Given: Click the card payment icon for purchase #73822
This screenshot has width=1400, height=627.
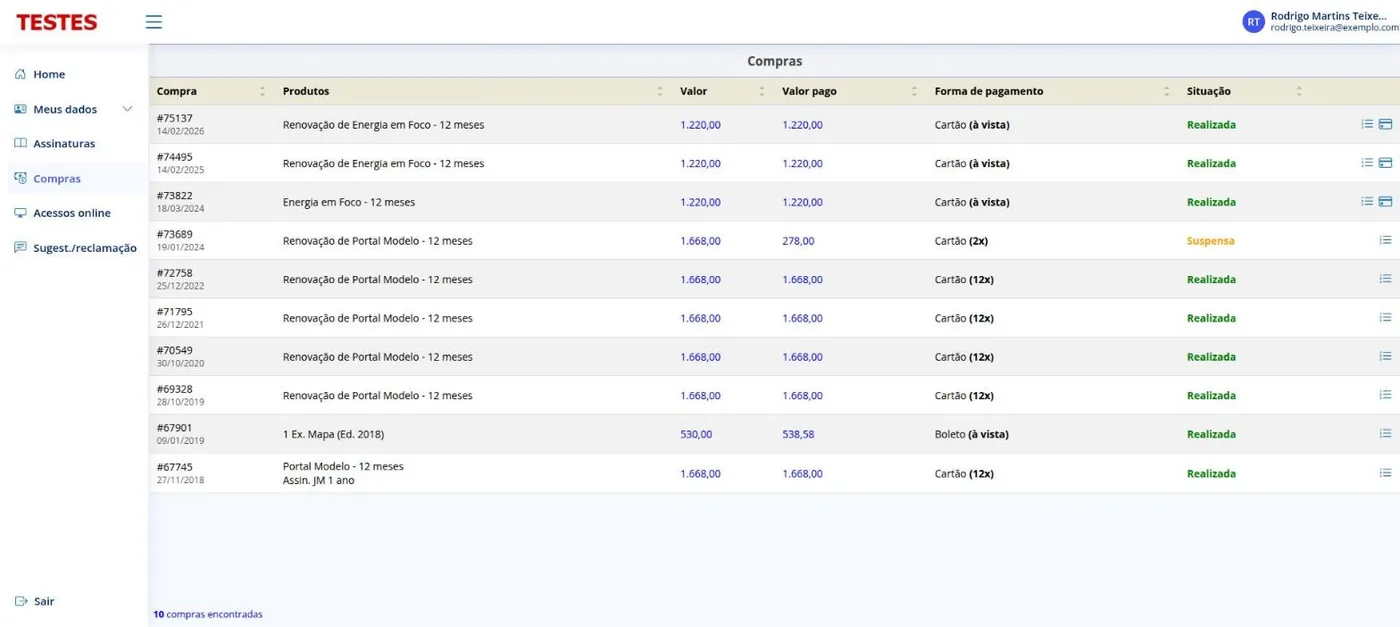Looking at the screenshot, I should pos(1385,201).
